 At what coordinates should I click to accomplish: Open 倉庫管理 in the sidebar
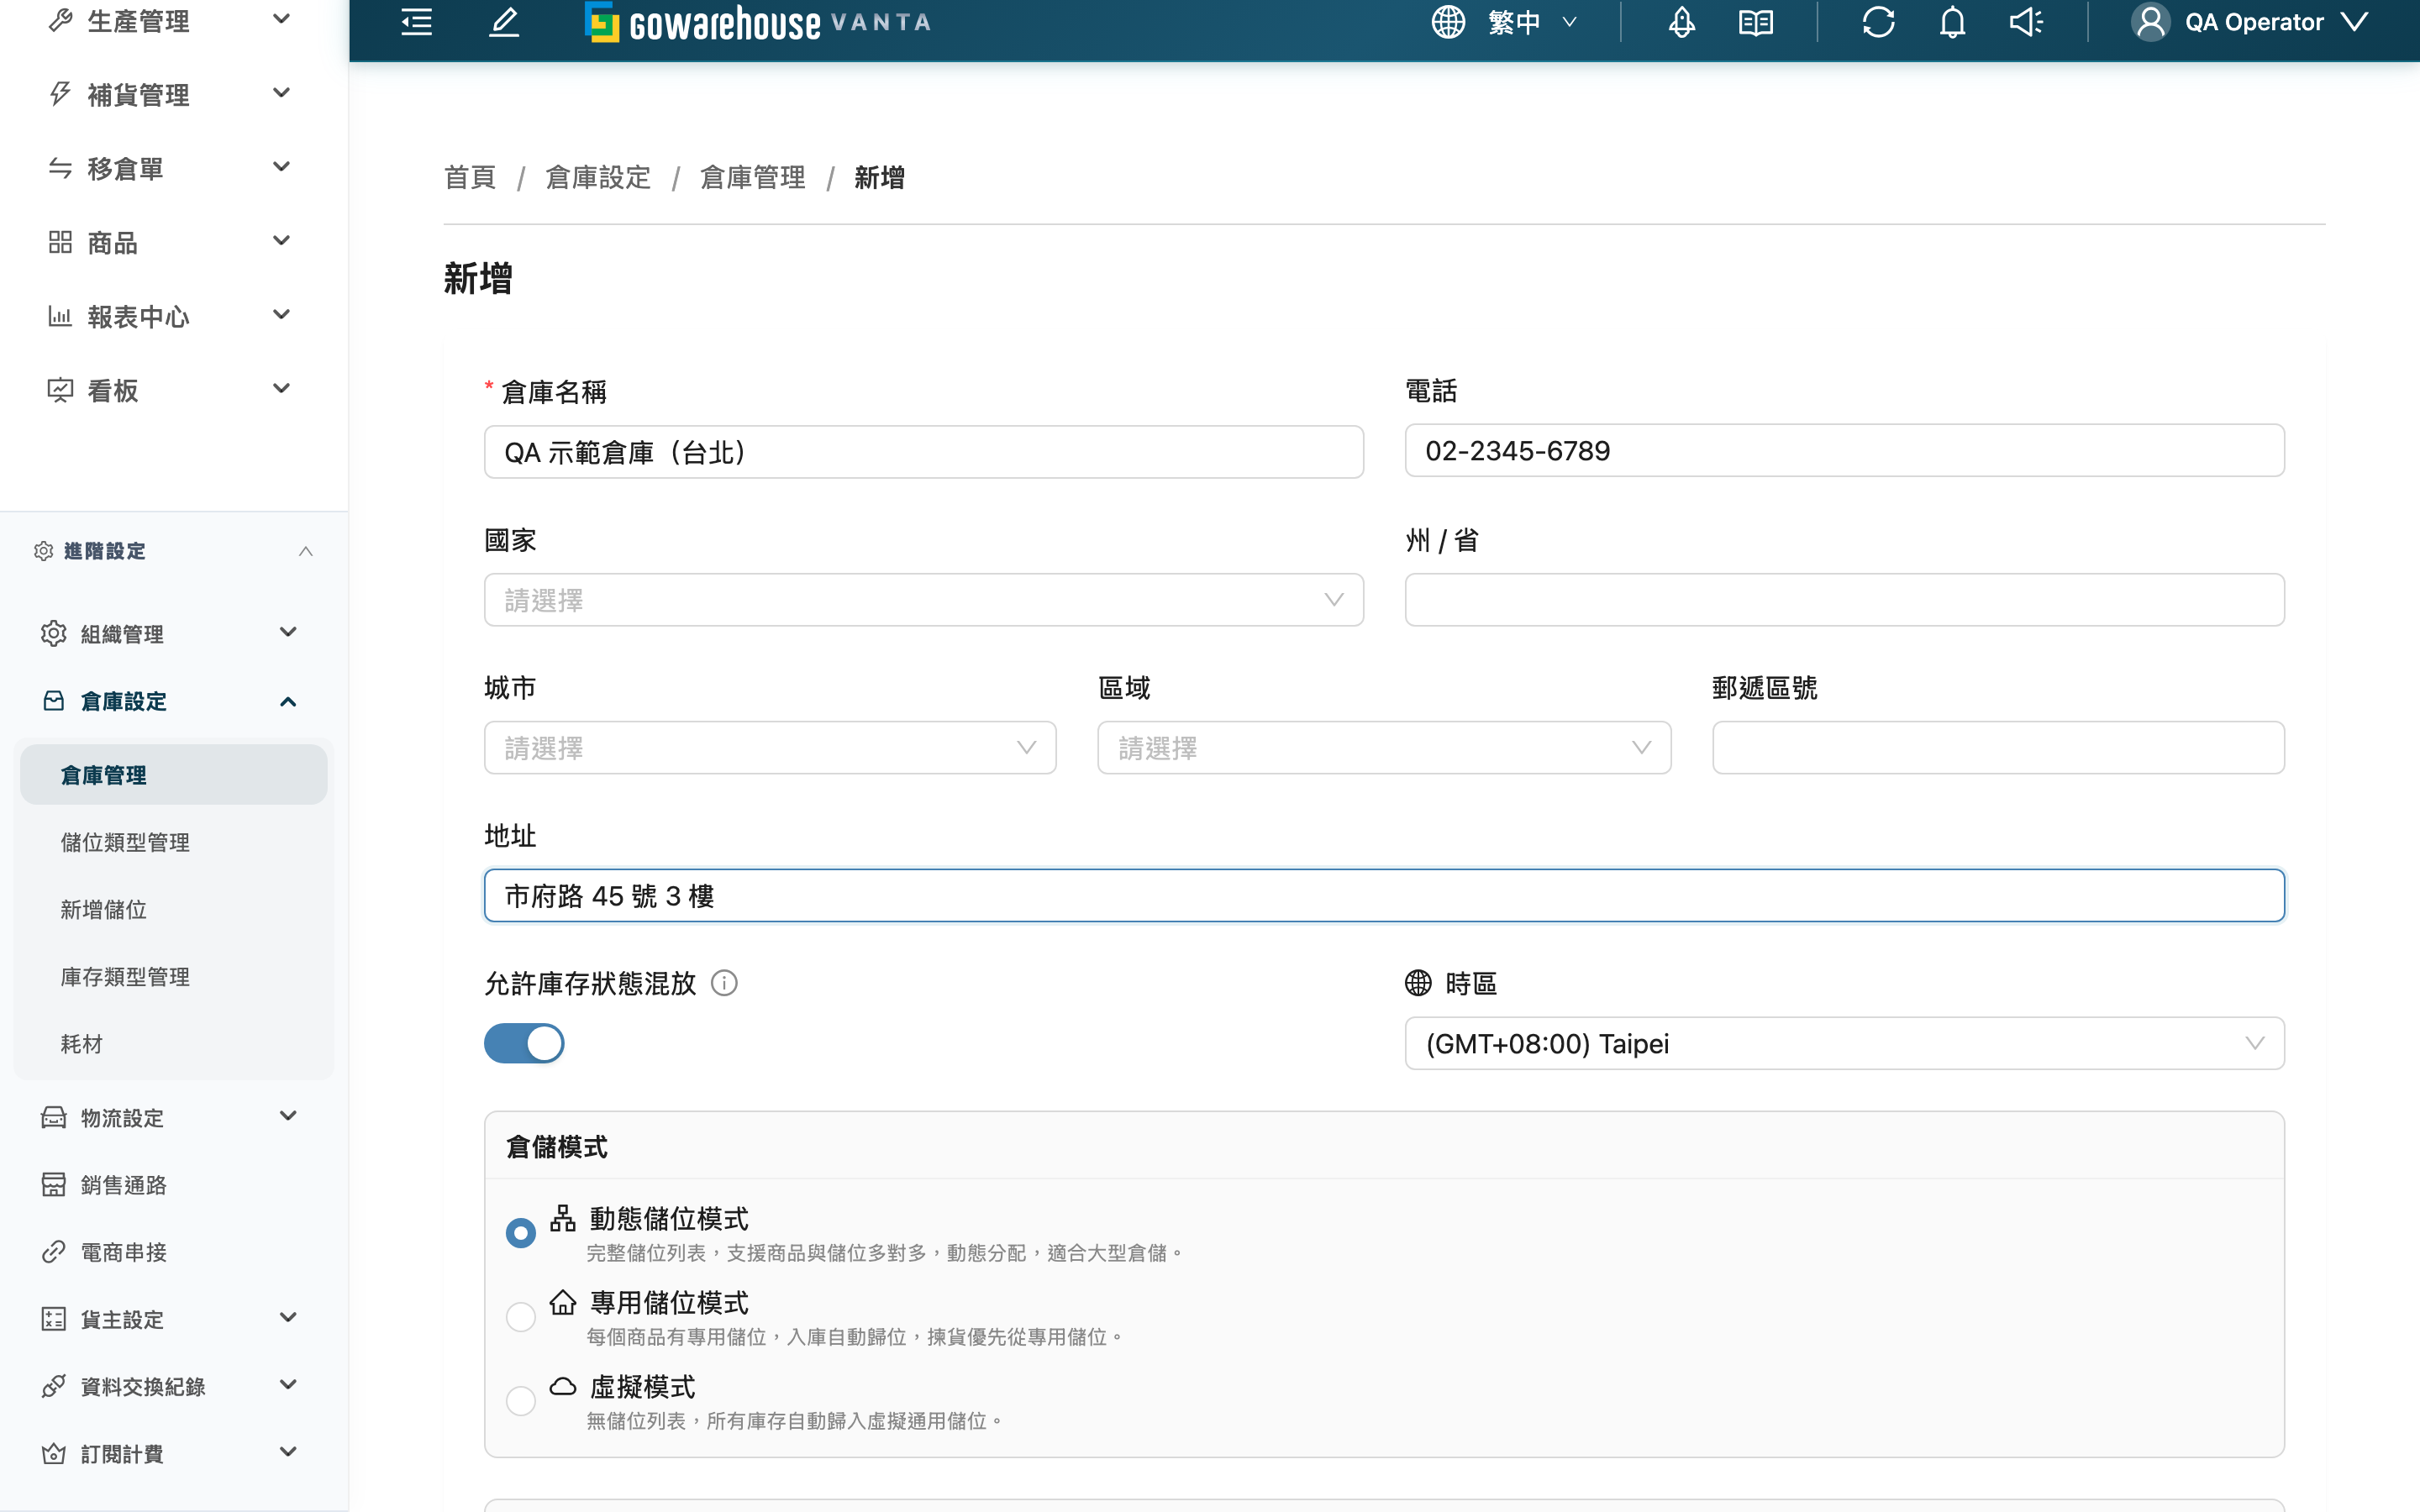click(x=174, y=775)
